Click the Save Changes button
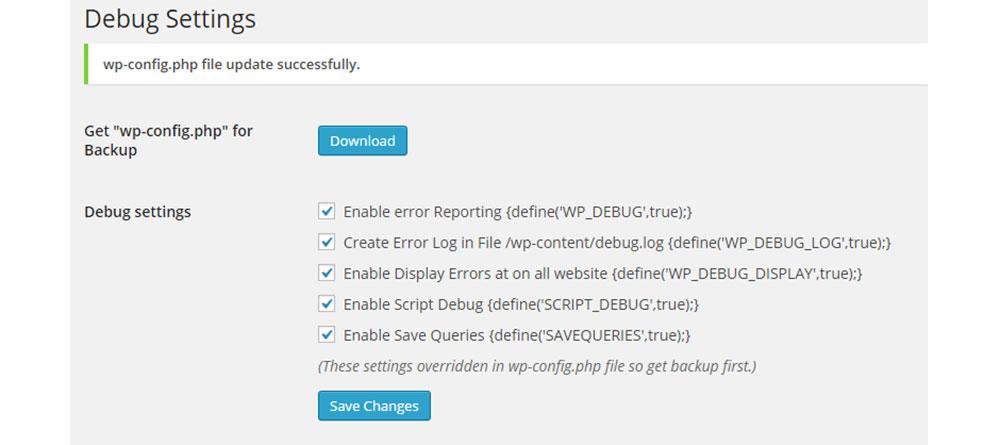Image resolution: width=1000 pixels, height=445 pixels. (x=374, y=406)
